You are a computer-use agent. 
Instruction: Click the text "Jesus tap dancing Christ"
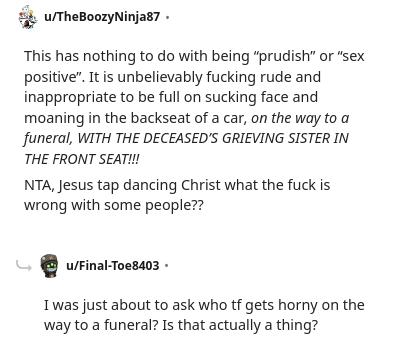(139, 185)
